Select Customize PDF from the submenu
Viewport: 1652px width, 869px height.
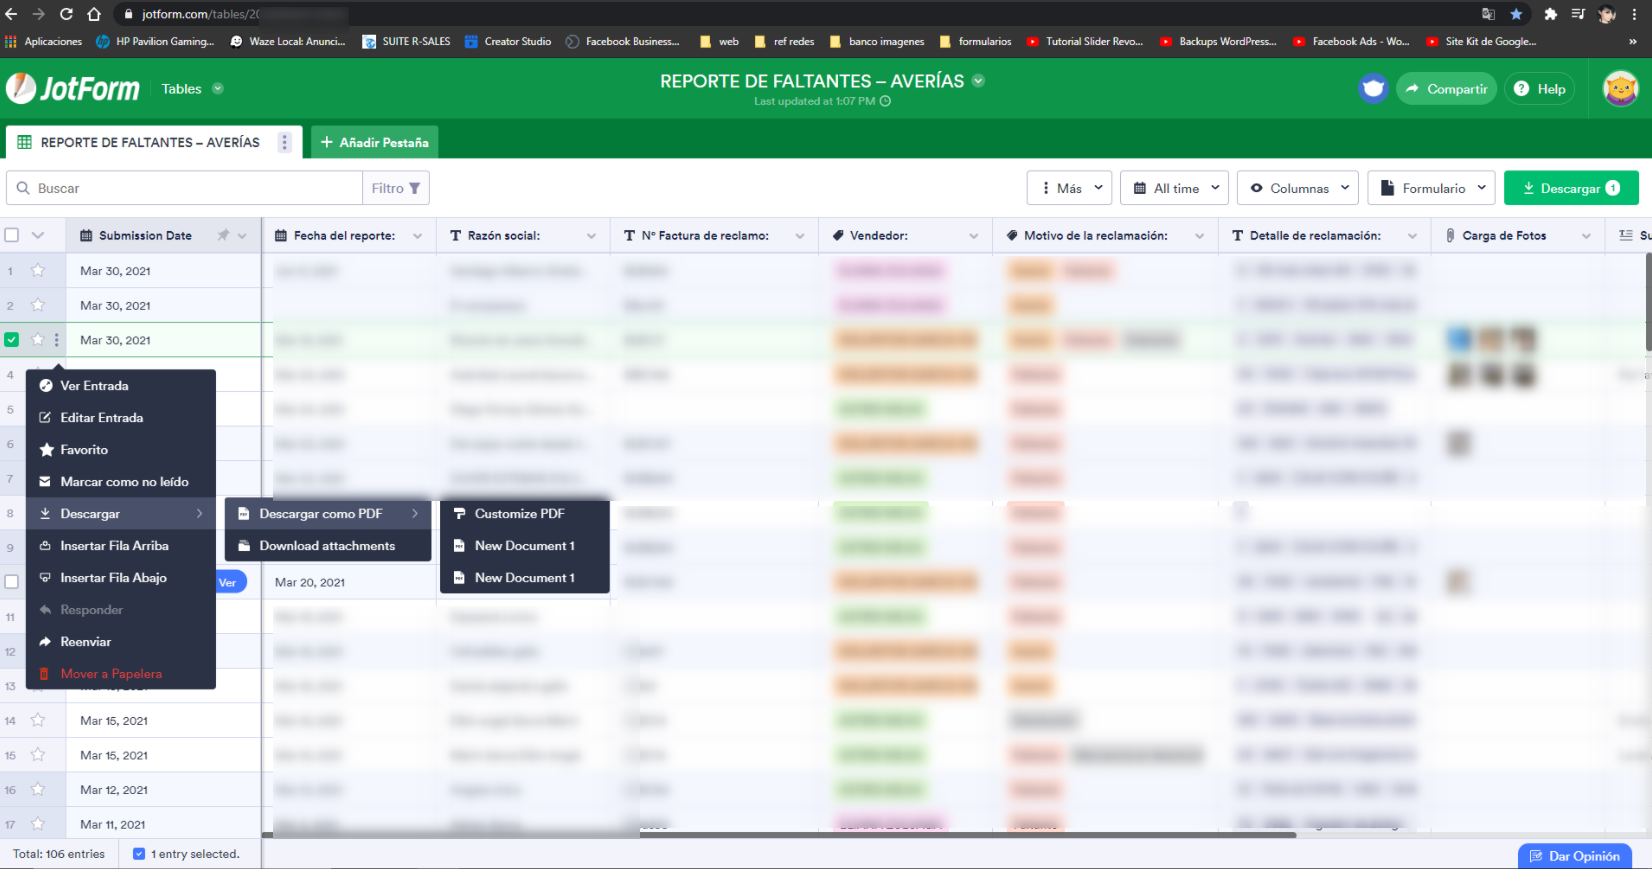click(x=519, y=514)
